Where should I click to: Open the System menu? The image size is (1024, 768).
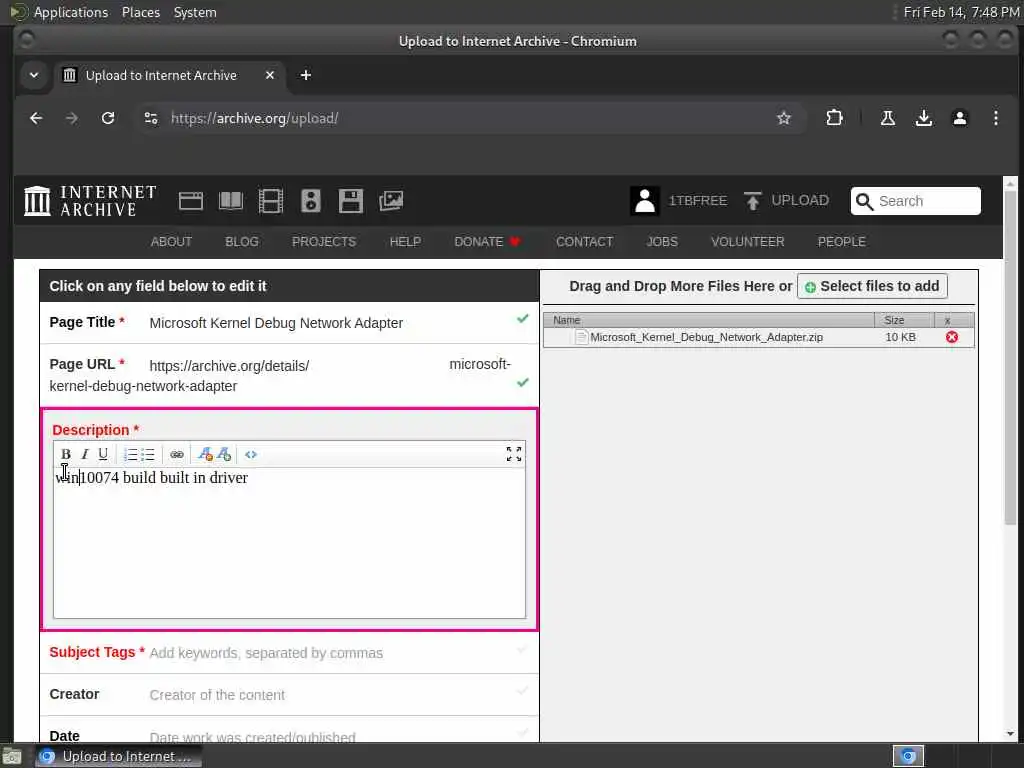click(195, 12)
